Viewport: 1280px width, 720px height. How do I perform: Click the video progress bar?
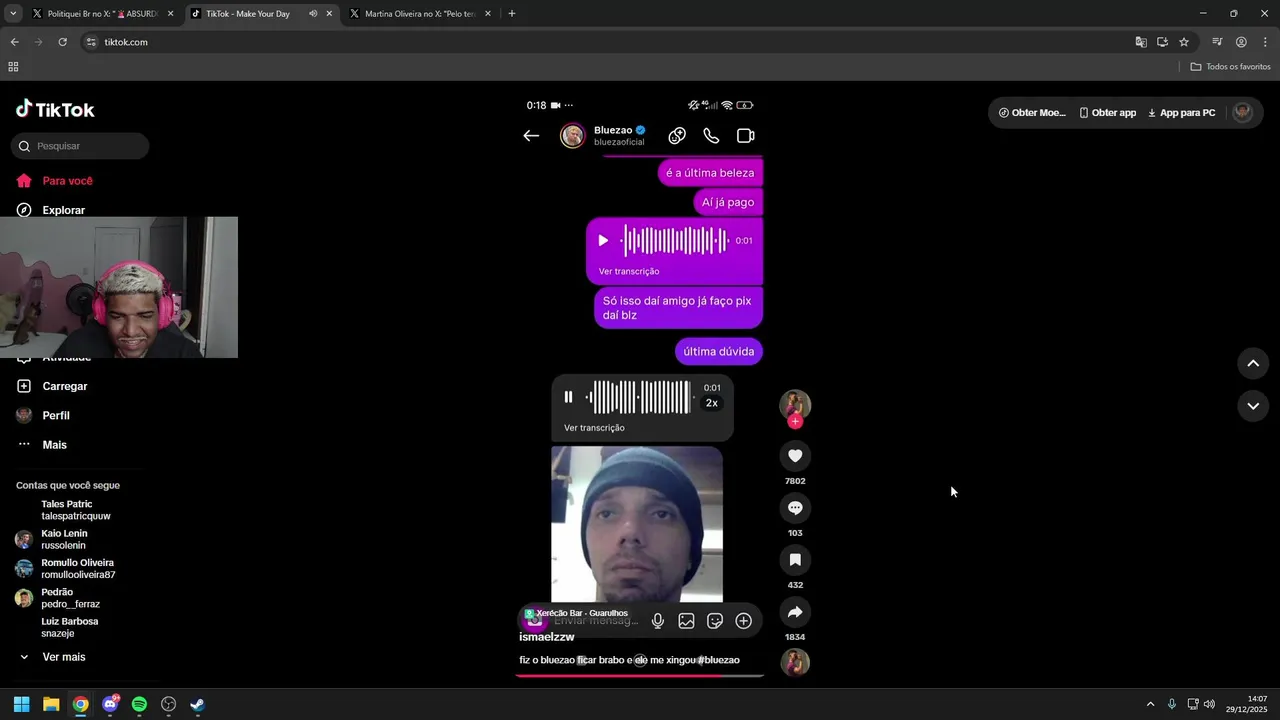[x=640, y=676]
